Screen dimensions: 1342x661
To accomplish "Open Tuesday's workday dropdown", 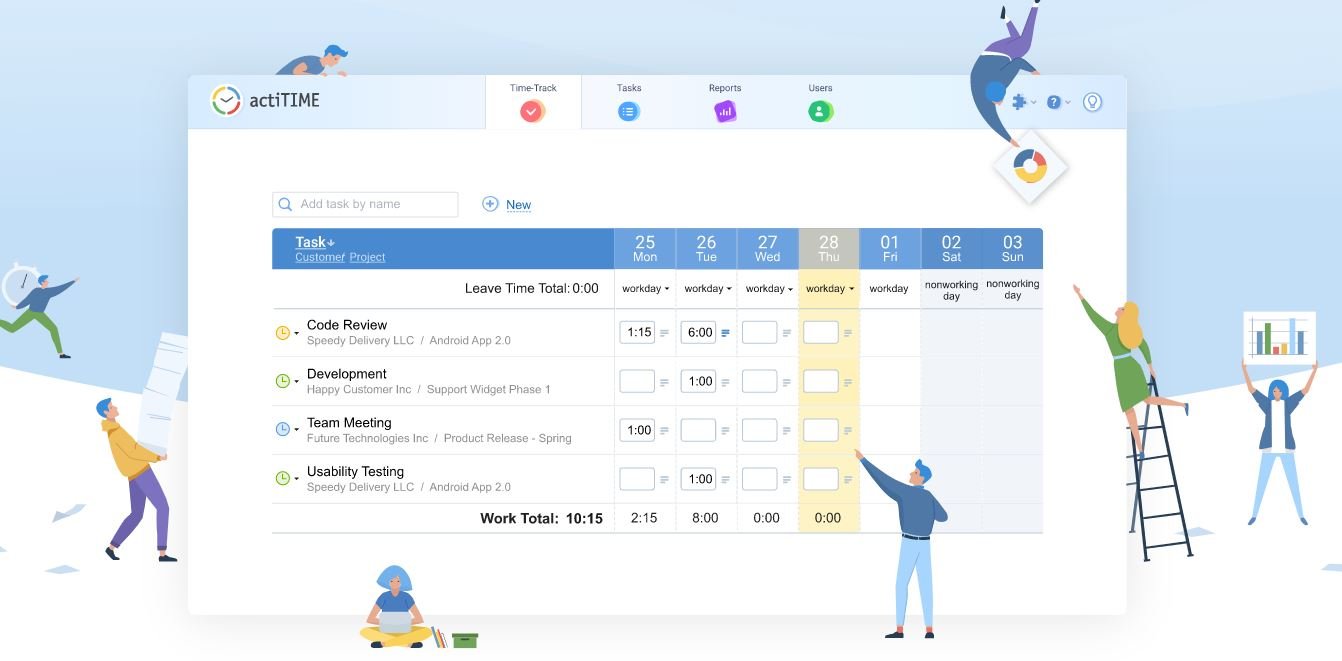I will (707, 289).
